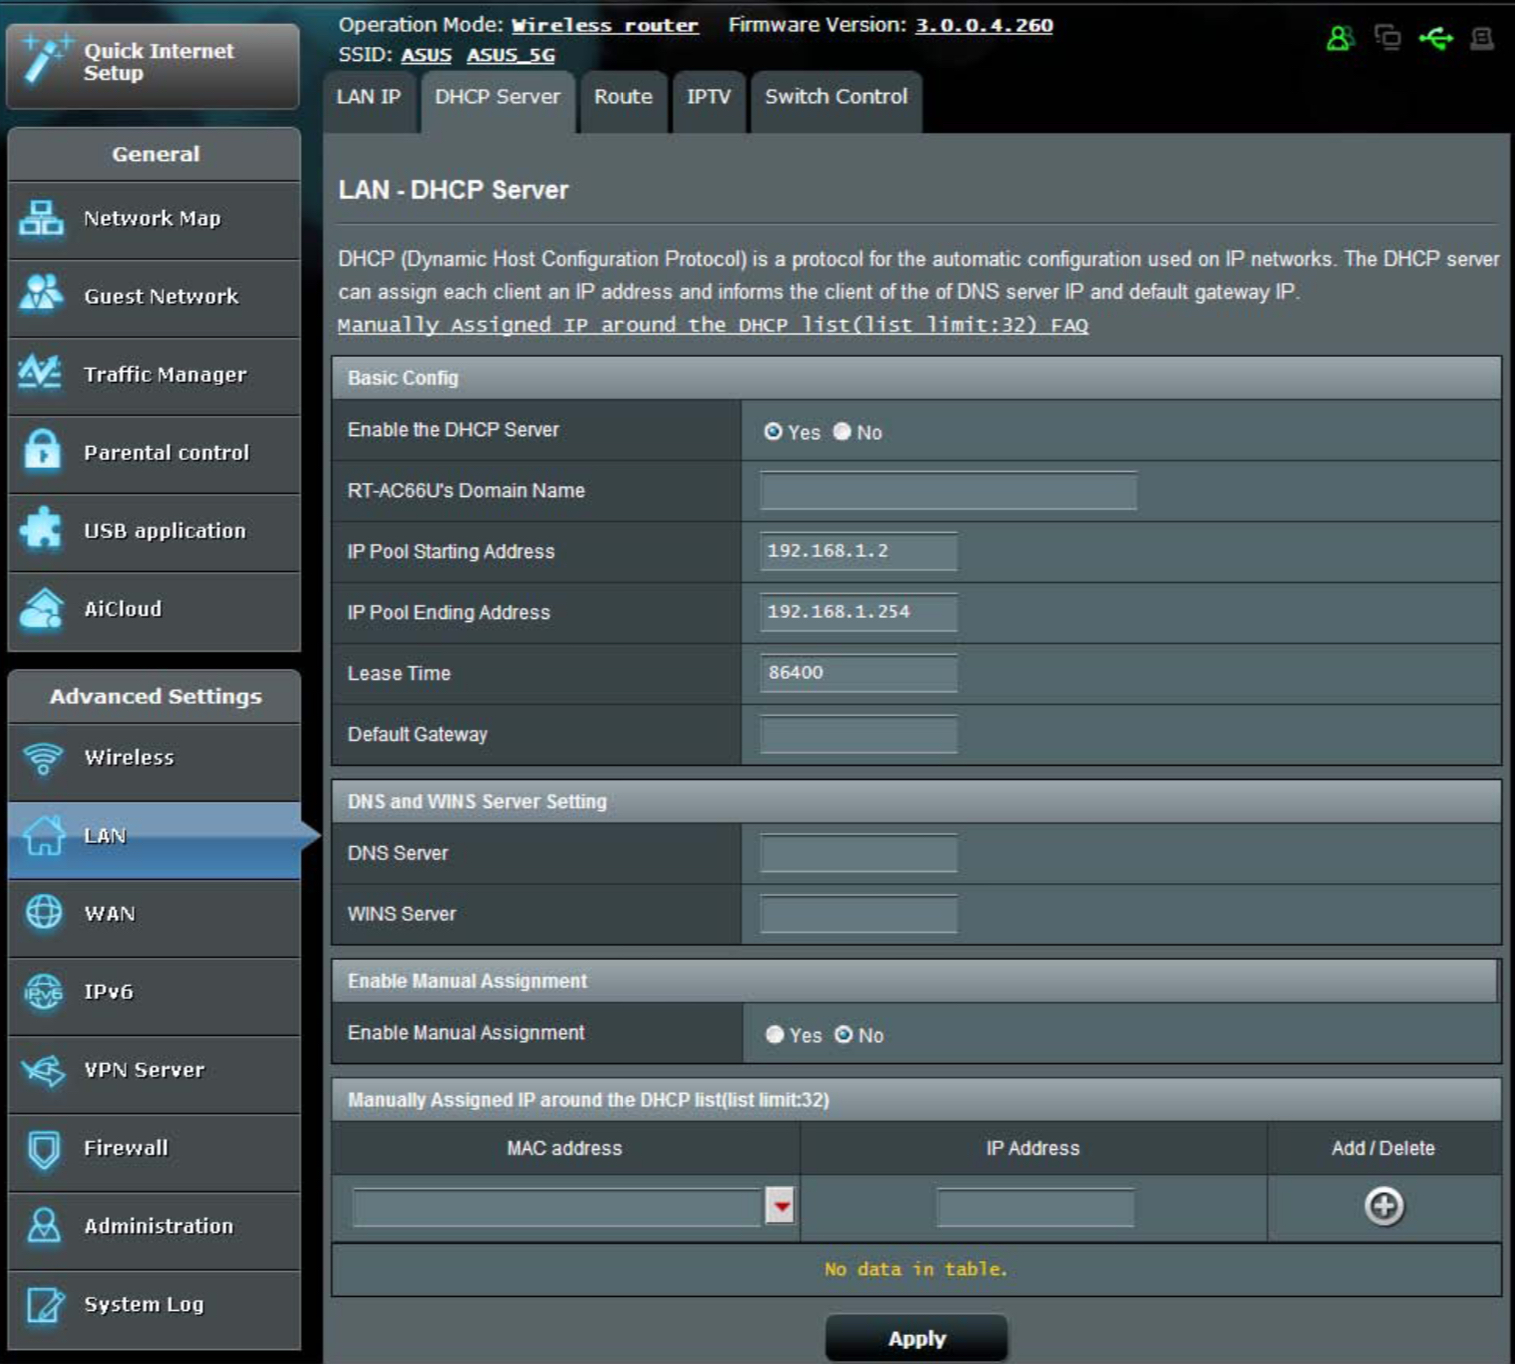Viewport: 1515px width, 1364px height.
Task: Add manual IP entry with plus icon
Action: click(1384, 1206)
